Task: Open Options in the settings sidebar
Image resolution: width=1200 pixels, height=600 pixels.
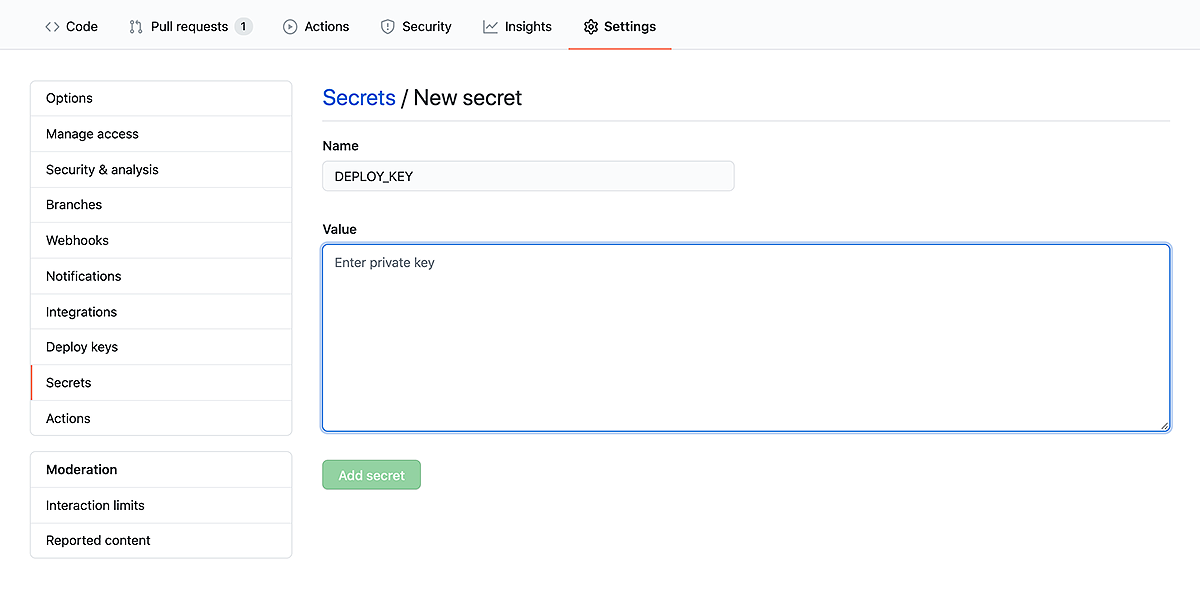Action: 161,98
